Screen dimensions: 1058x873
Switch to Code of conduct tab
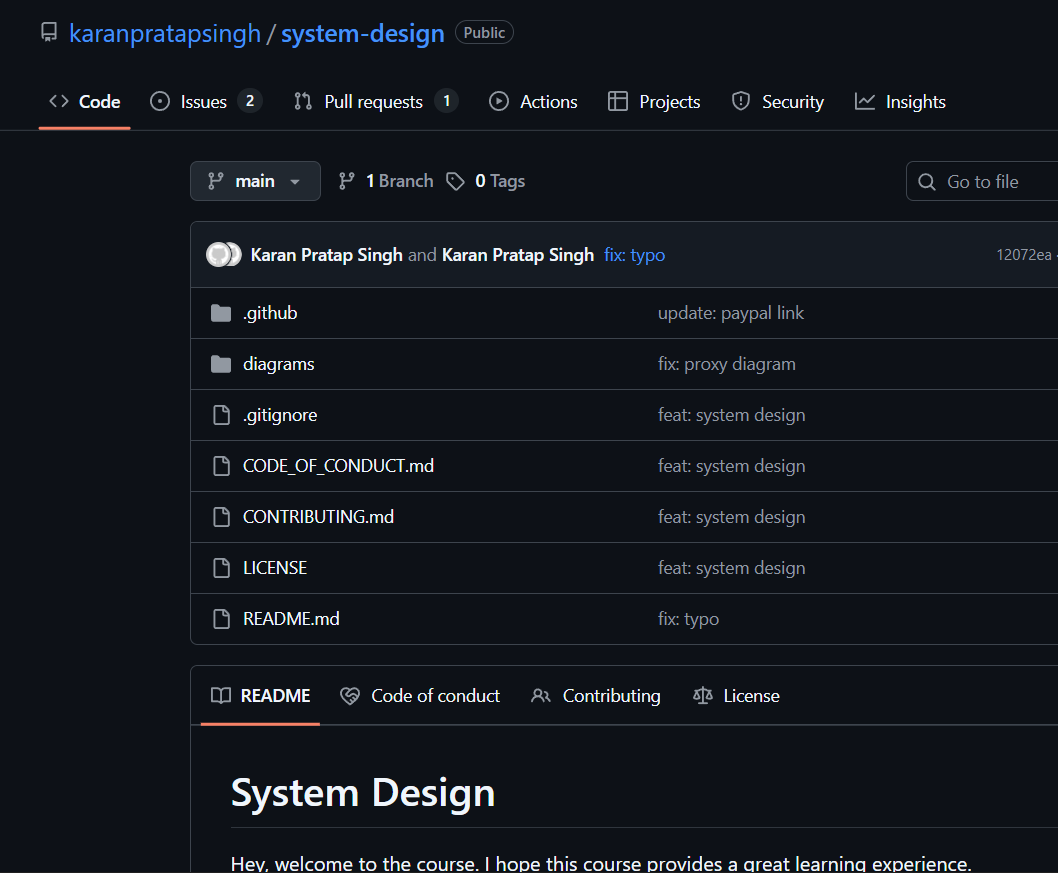420,696
